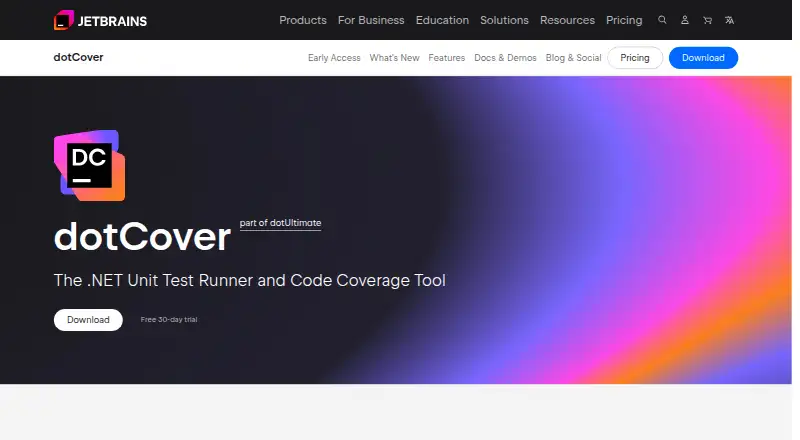Click the dotCover title in subheader
Viewport: 800px width, 440px height.
(79, 57)
